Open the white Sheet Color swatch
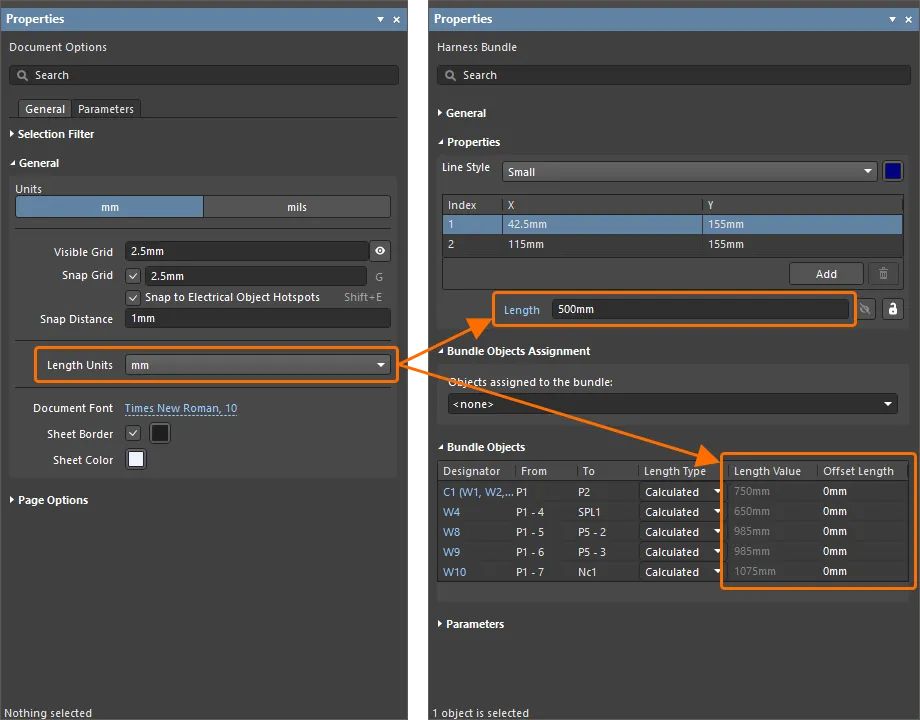 coord(136,460)
